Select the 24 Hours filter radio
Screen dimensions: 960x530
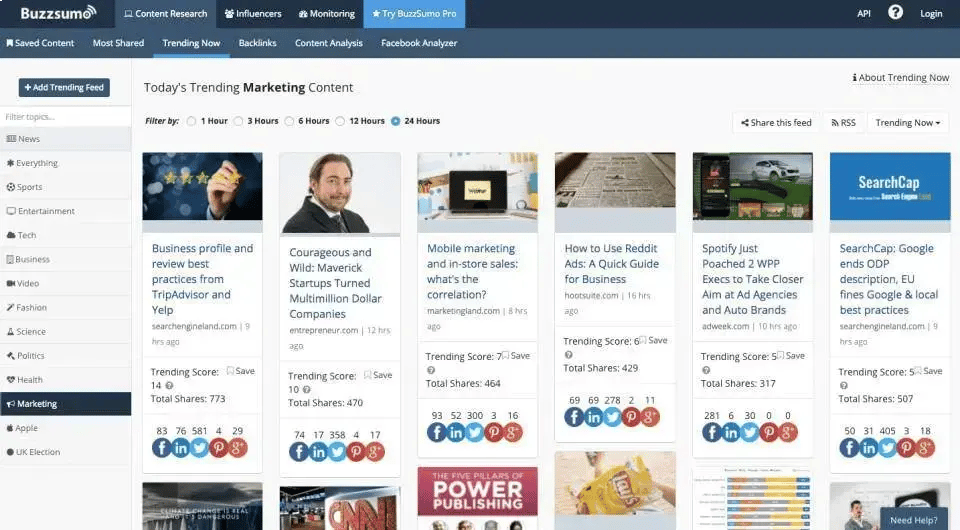coord(396,121)
